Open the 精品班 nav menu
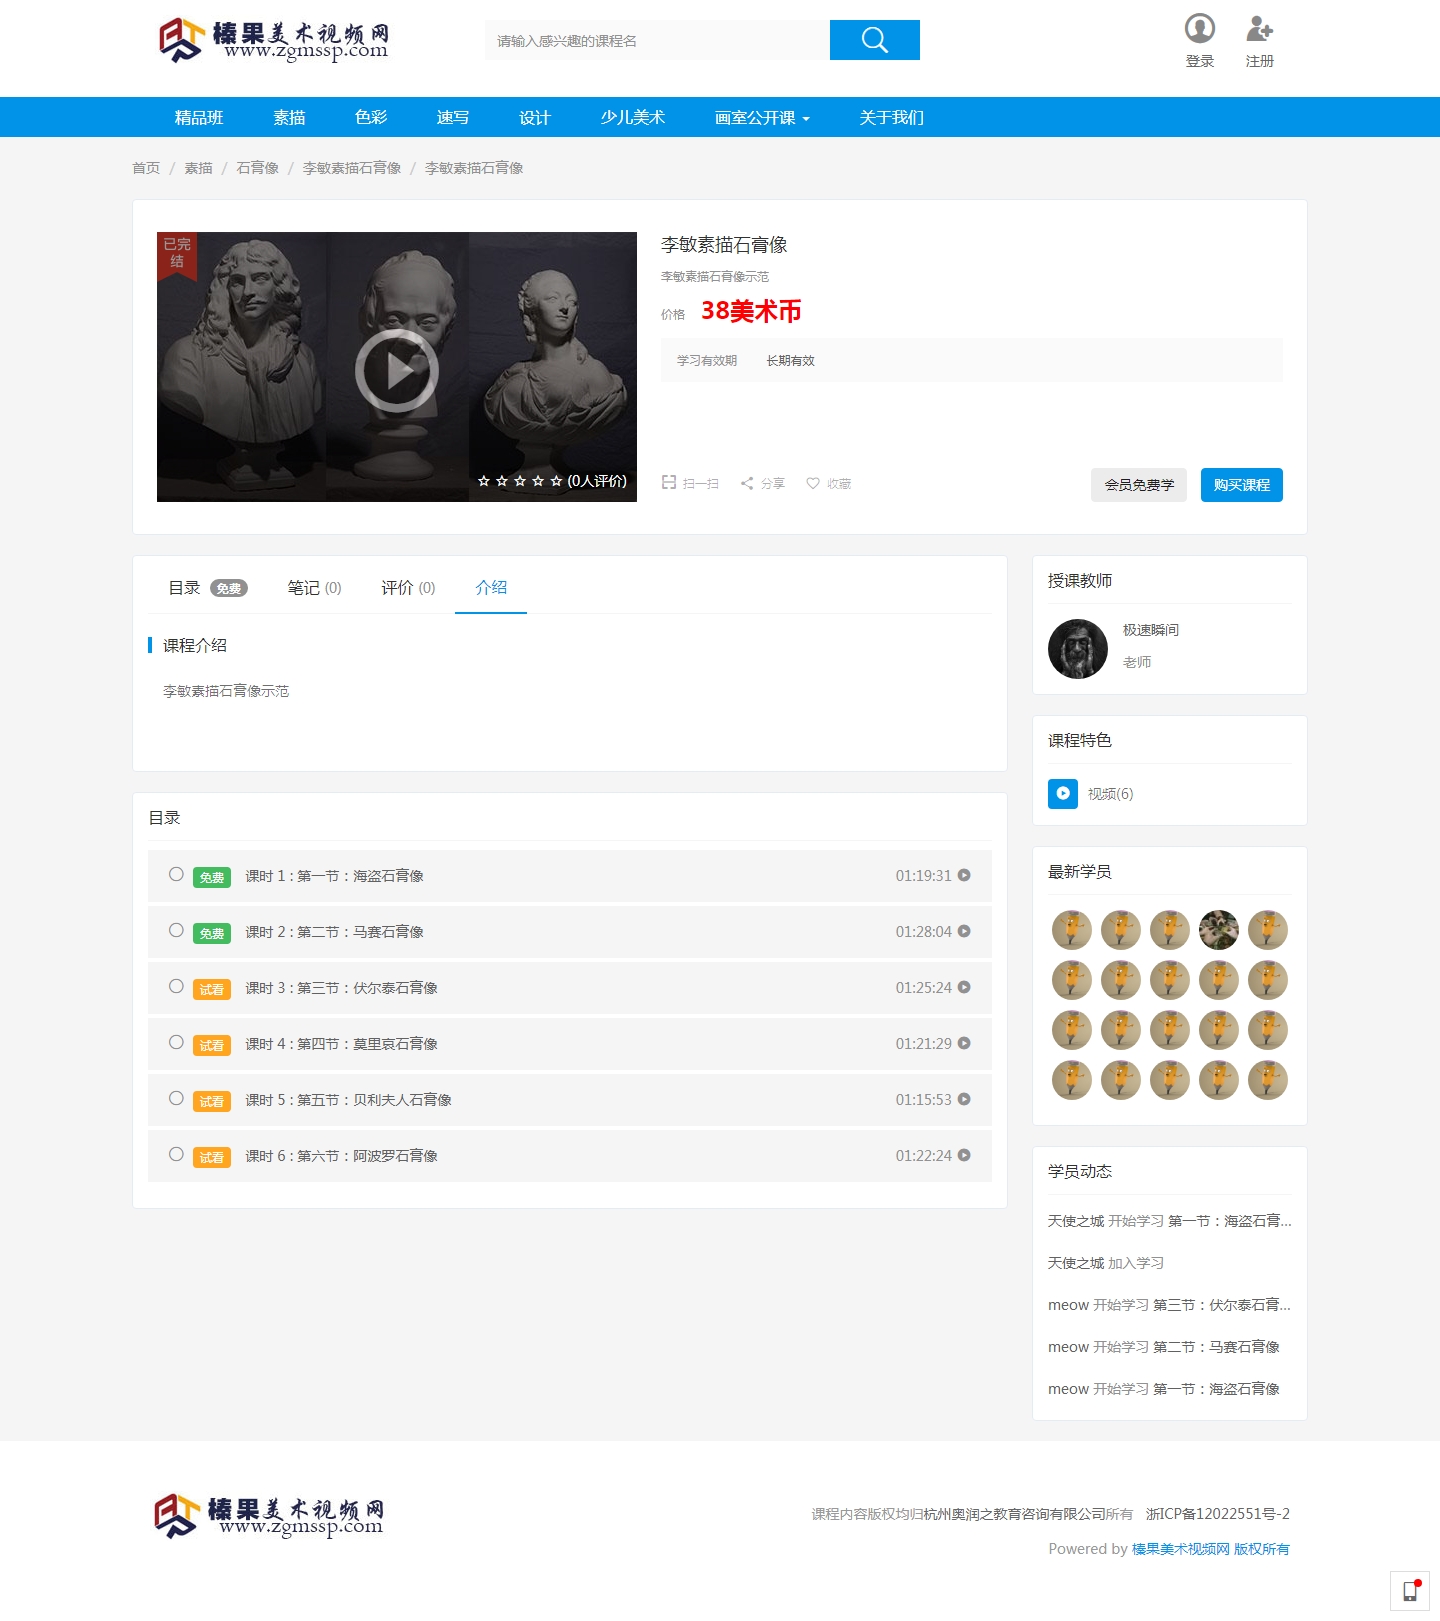 point(199,117)
